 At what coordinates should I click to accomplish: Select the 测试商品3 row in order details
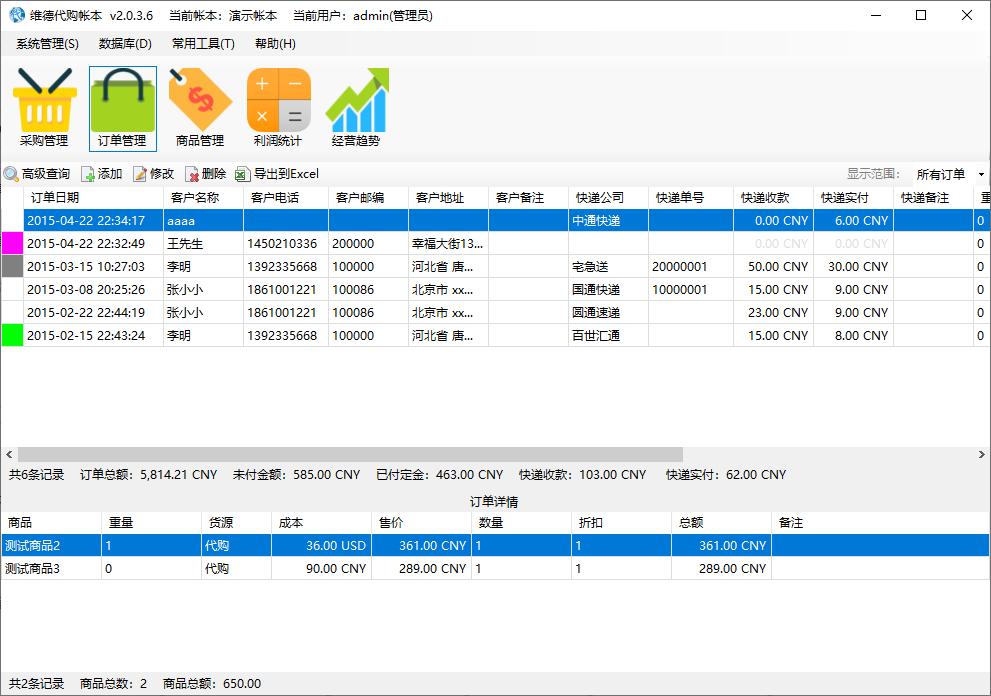point(50,568)
